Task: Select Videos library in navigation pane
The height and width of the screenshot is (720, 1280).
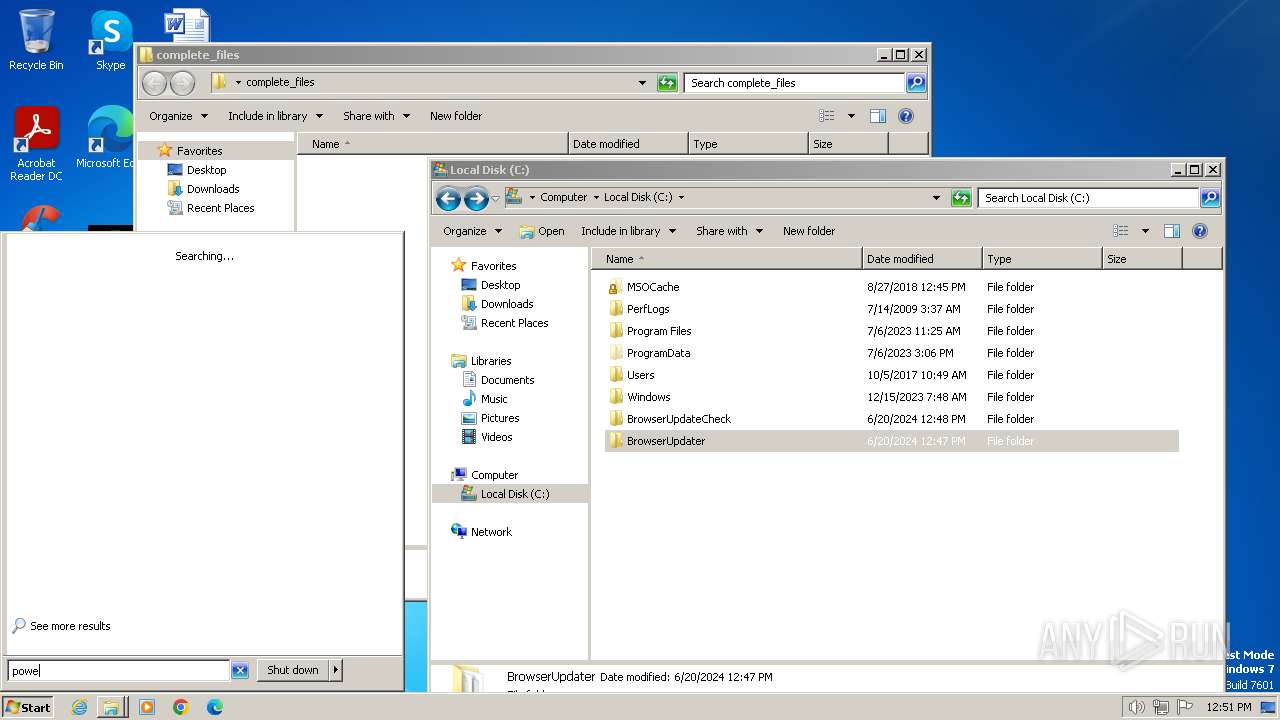Action: click(x=496, y=437)
